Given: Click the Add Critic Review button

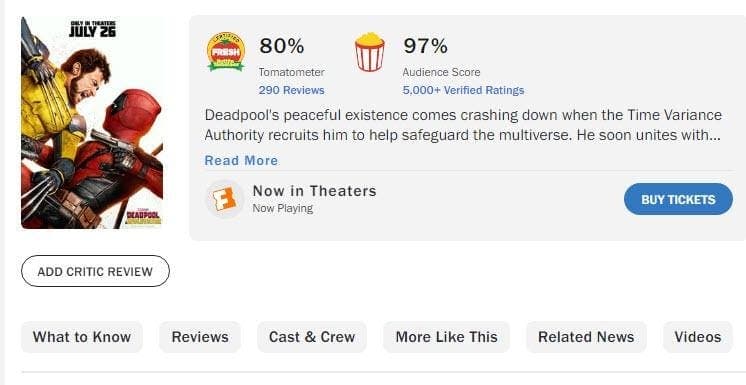Looking at the screenshot, I should 95,271.
